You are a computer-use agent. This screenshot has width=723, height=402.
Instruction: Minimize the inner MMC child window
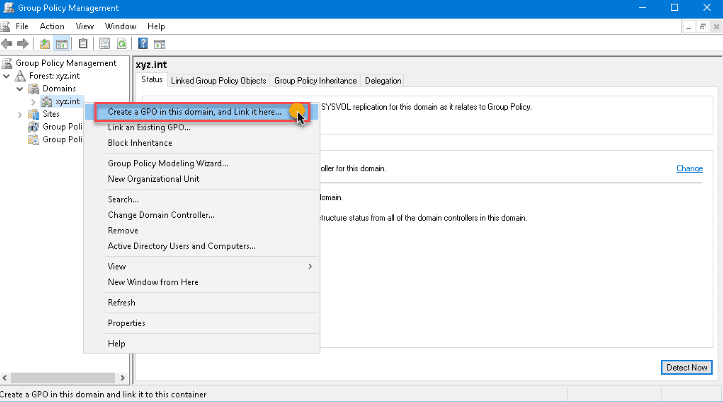(x=688, y=27)
